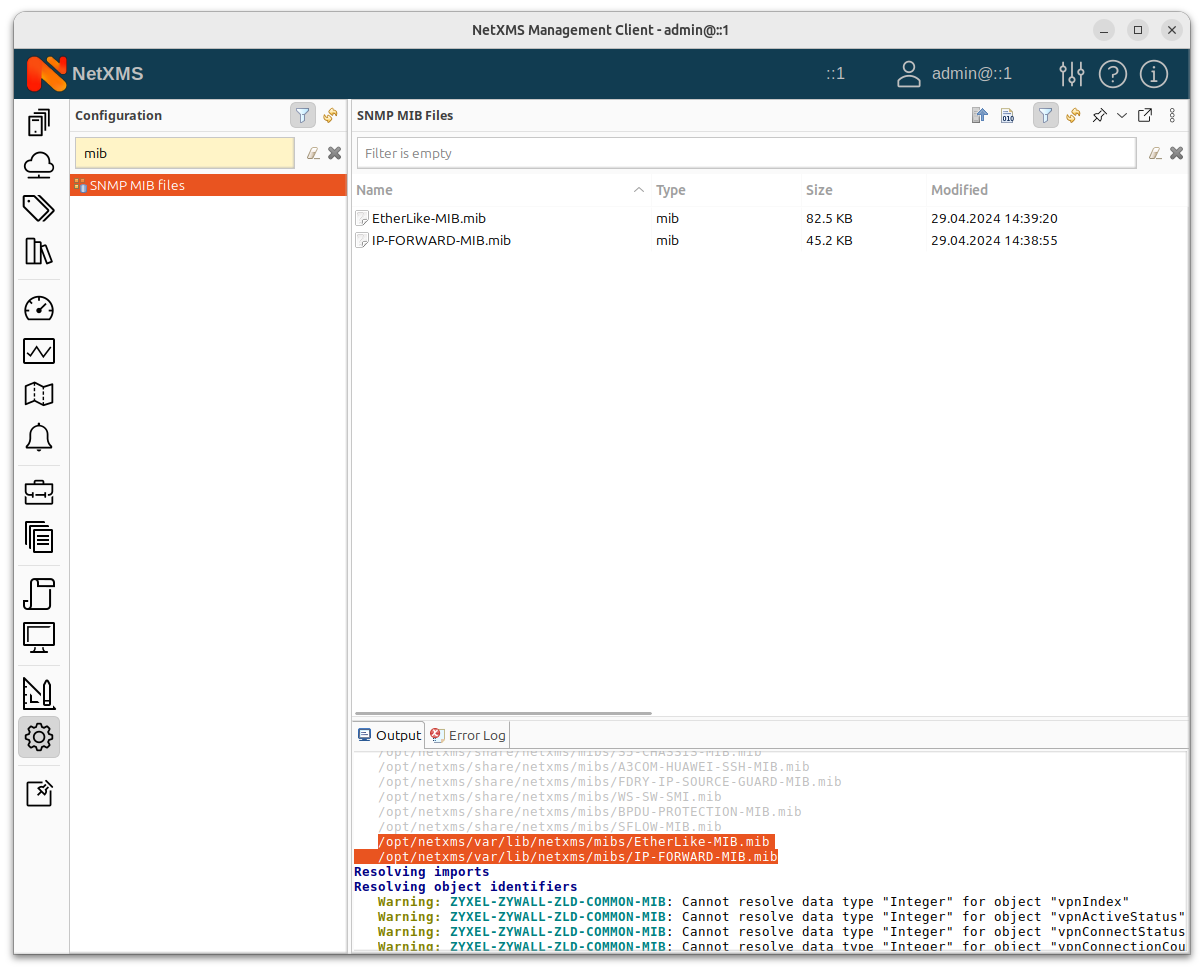Image resolution: width=1204 pixels, height=971 pixels.
Task: Open SNMP MIB Files in separate window
Action: click(x=1145, y=115)
